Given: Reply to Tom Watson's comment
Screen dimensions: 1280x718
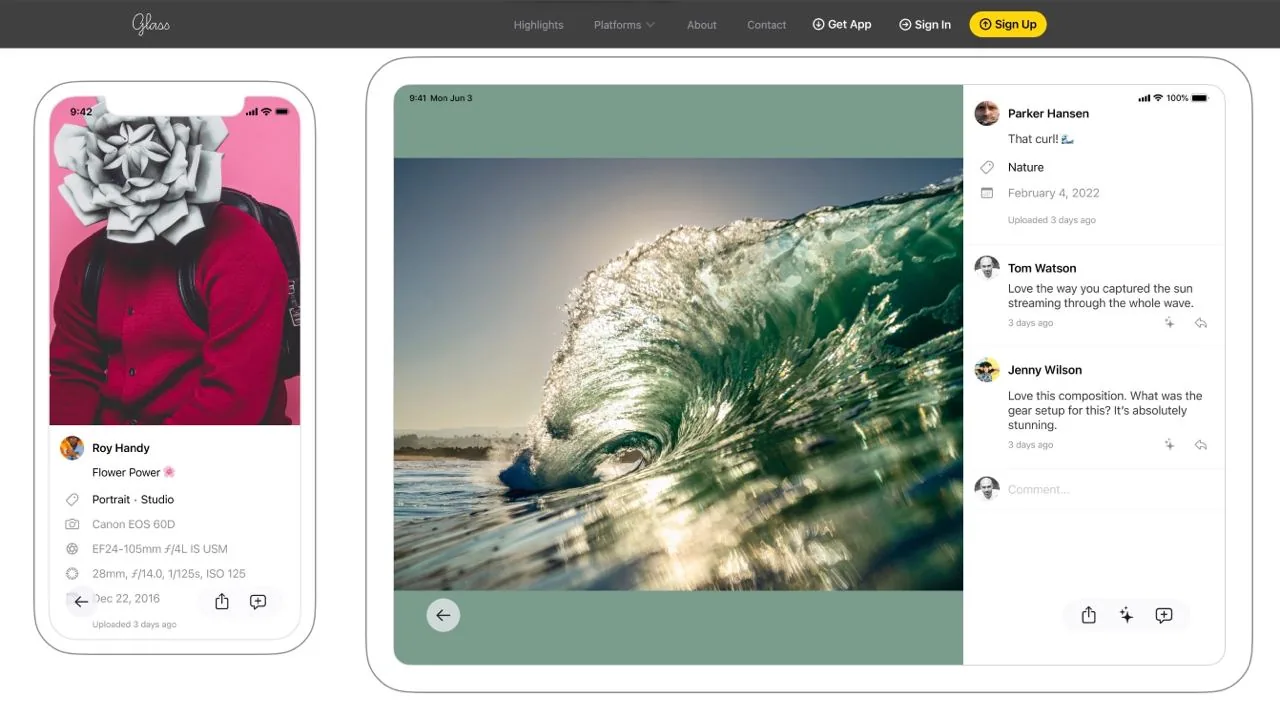Looking at the screenshot, I should tap(1201, 323).
